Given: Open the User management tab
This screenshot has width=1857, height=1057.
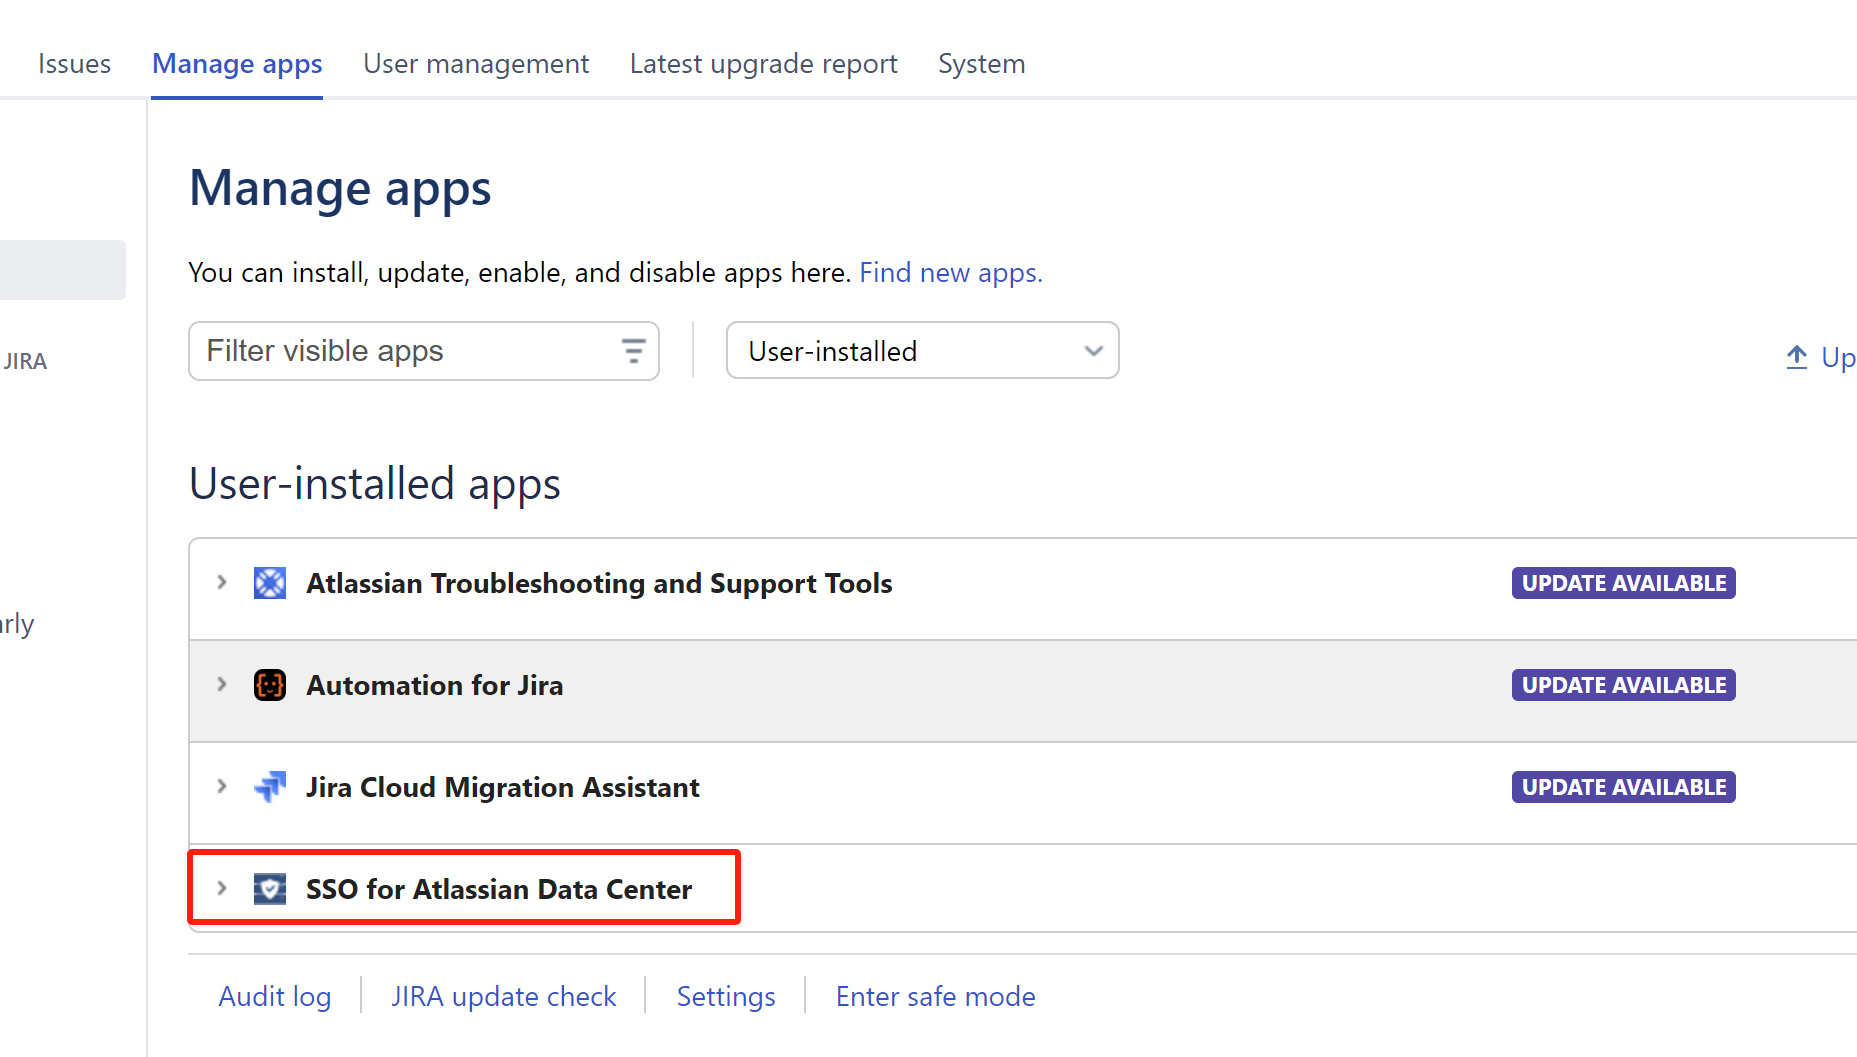Looking at the screenshot, I should pos(476,64).
